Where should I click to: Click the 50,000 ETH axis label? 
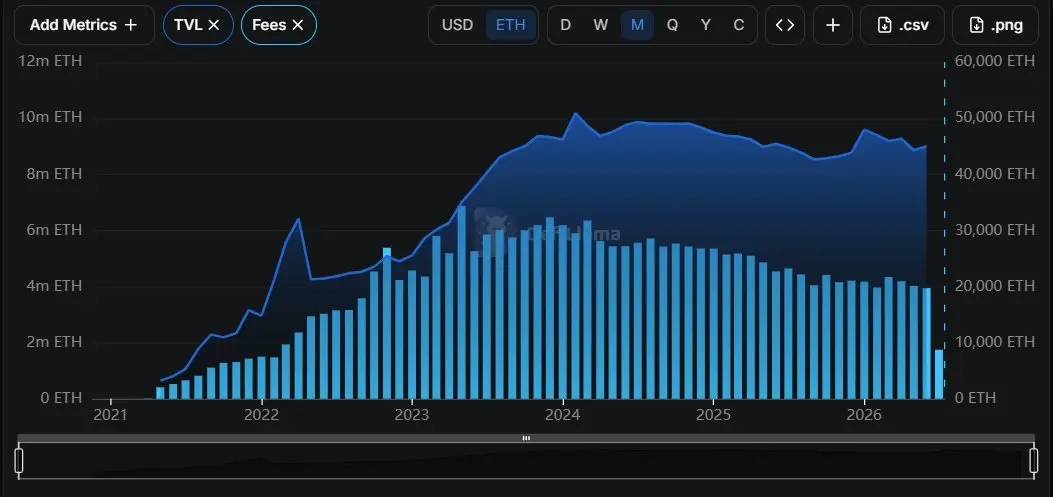(995, 117)
